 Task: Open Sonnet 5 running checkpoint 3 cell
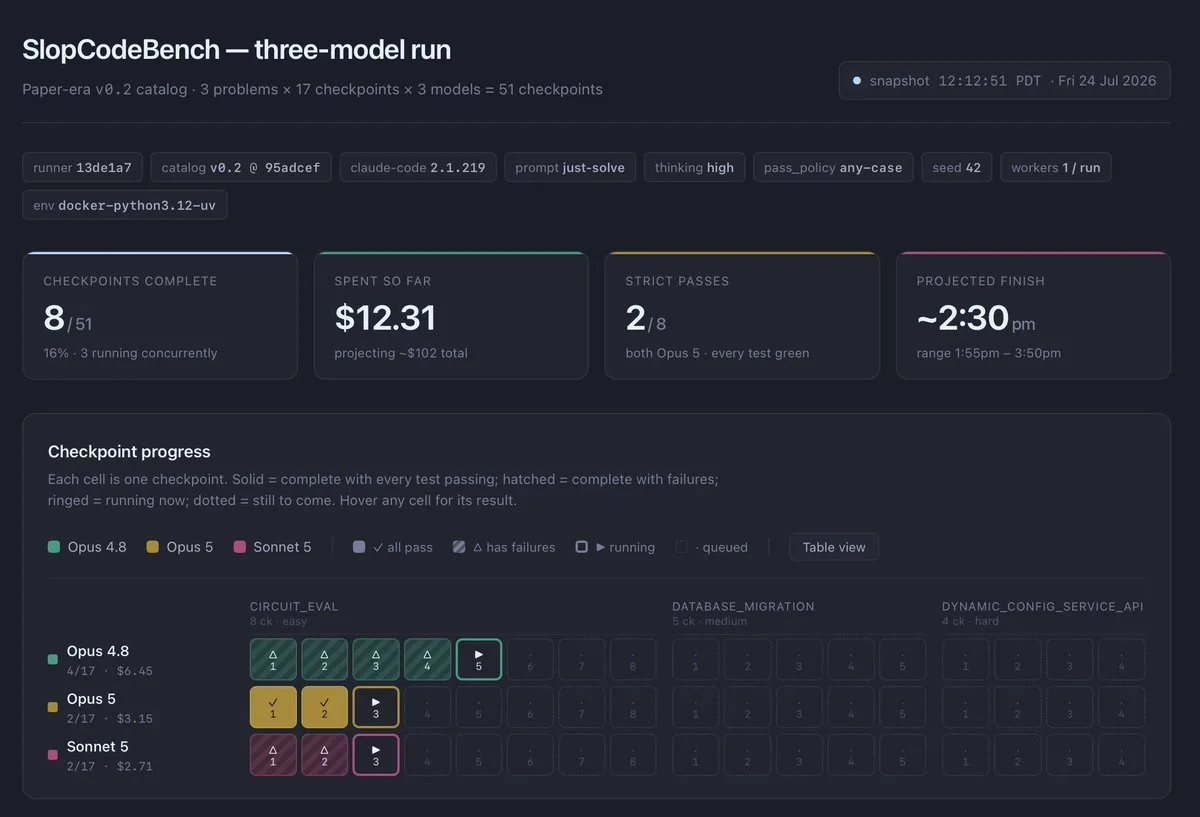coord(376,755)
